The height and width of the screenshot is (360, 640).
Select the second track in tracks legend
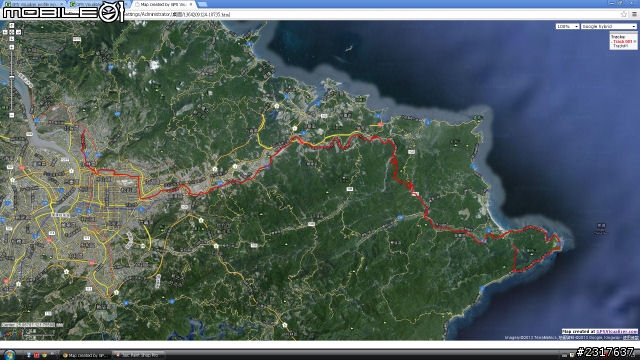point(620,46)
